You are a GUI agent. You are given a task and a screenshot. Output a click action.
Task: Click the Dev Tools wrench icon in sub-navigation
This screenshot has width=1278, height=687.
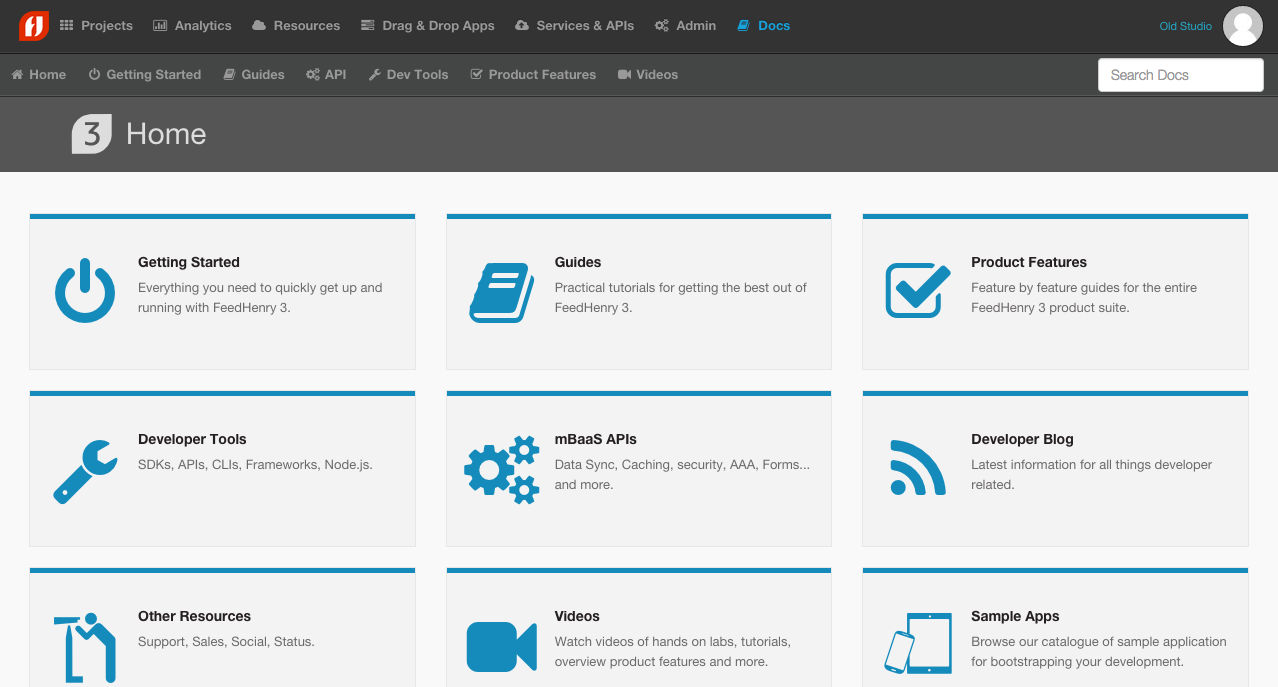tap(375, 75)
